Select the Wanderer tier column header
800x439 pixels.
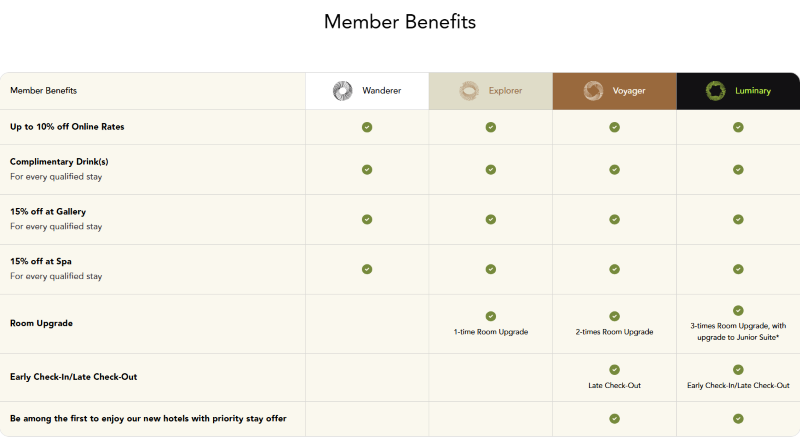(x=367, y=91)
